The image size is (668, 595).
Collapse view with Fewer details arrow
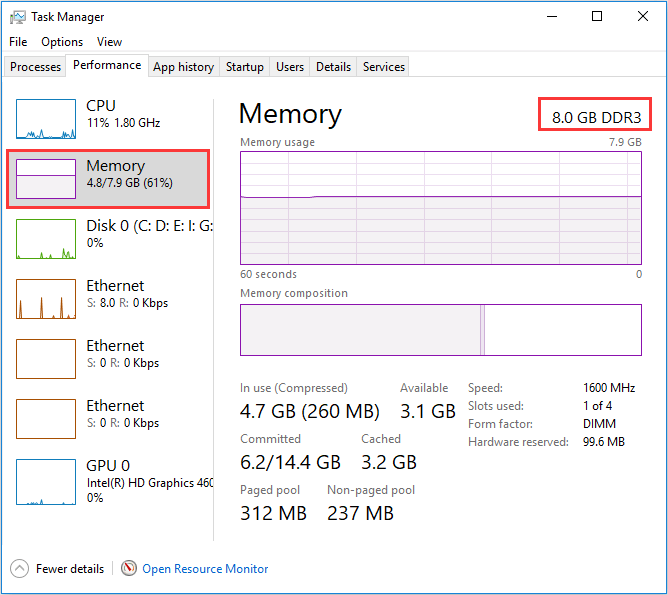[19, 568]
